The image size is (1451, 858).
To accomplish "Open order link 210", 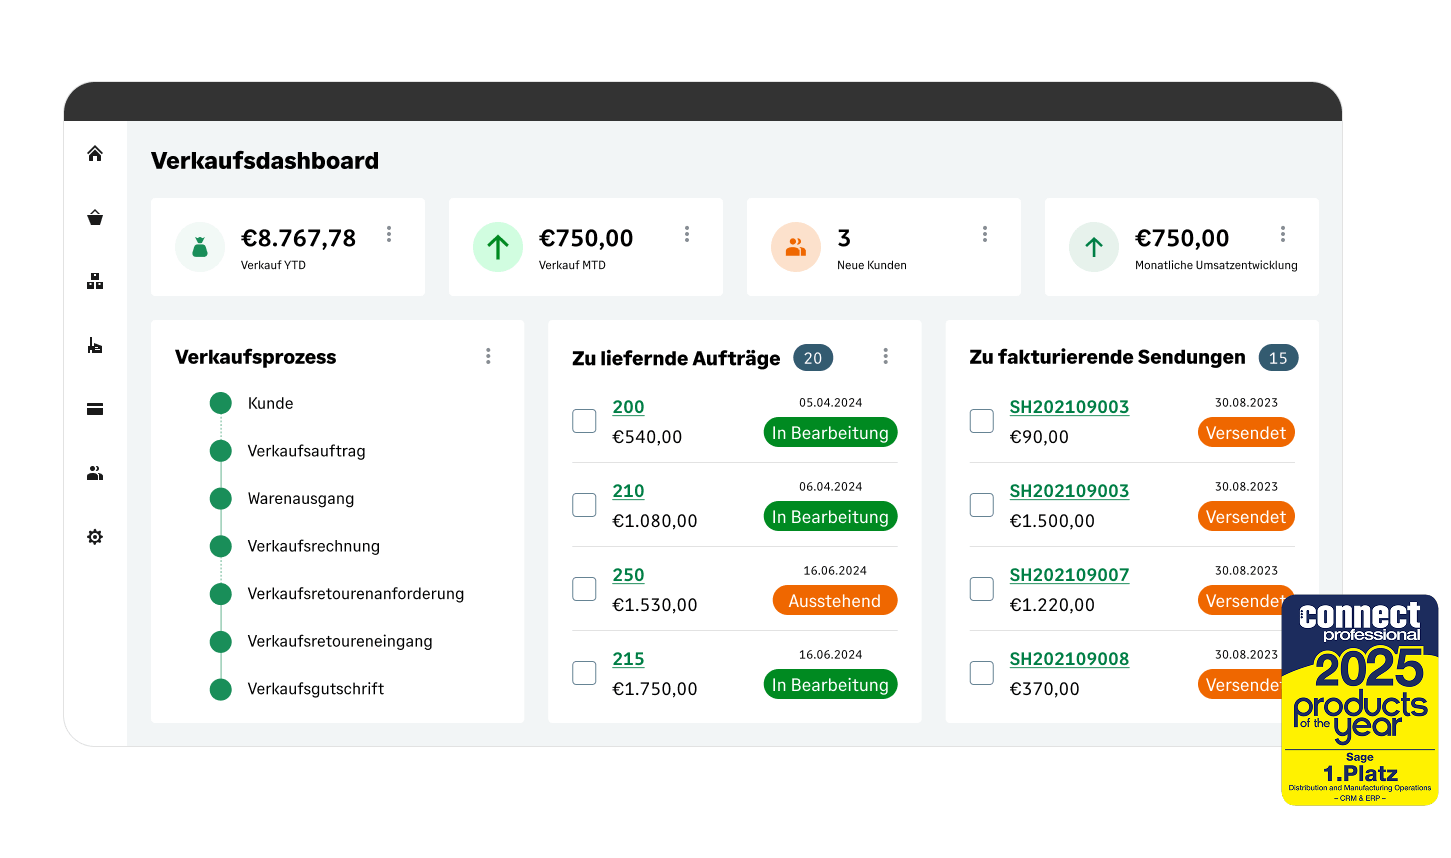I will [628, 491].
